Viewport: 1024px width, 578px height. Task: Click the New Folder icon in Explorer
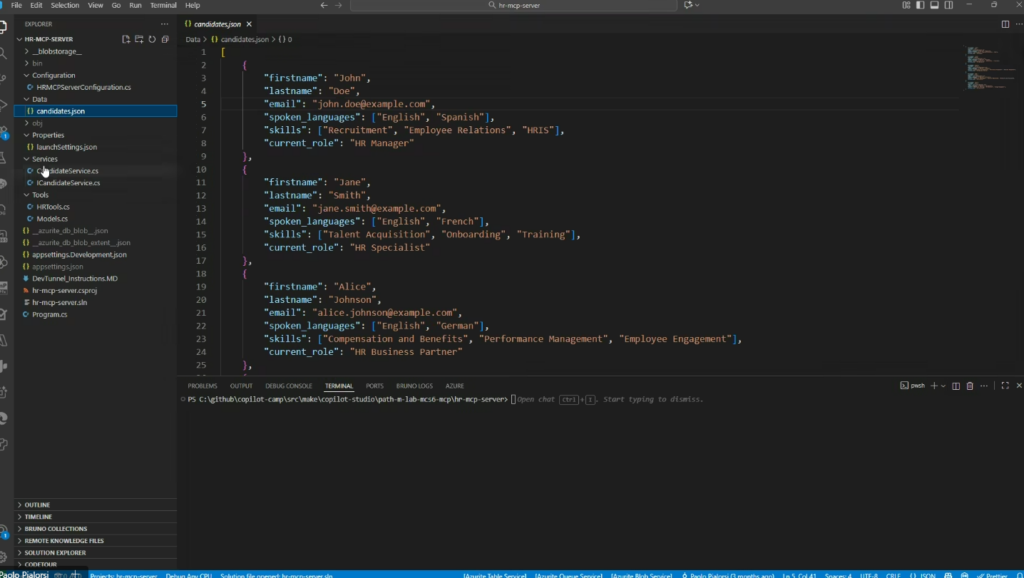point(138,39)
